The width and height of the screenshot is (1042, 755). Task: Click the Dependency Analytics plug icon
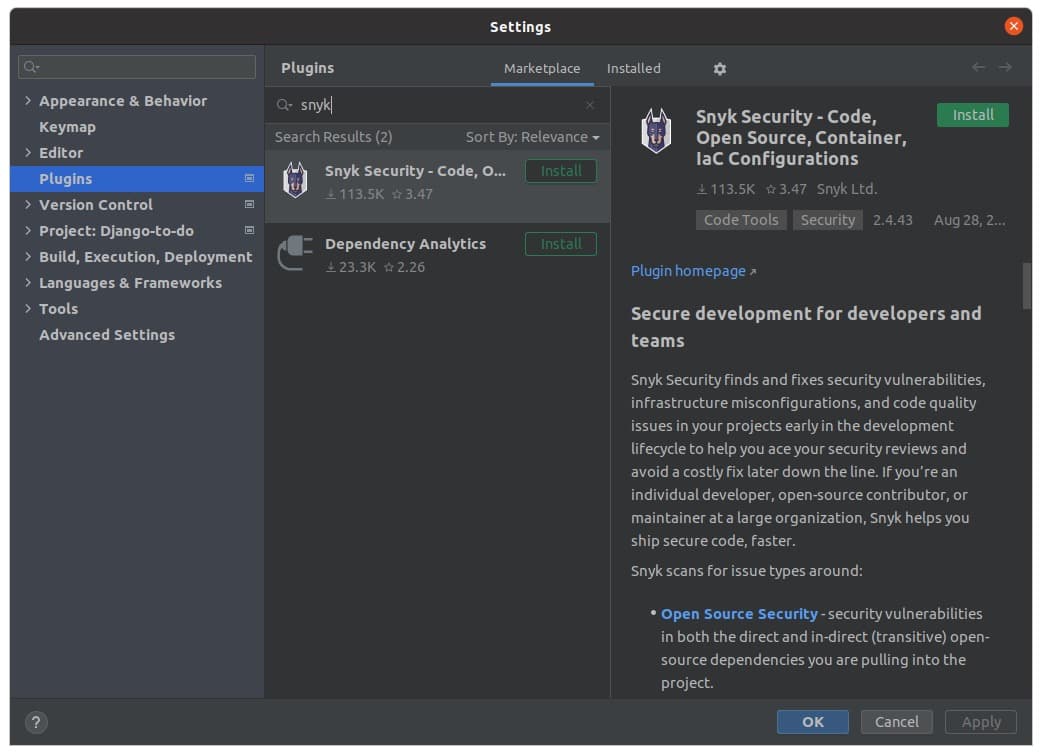pyautogui.click(x=295, y=254)
